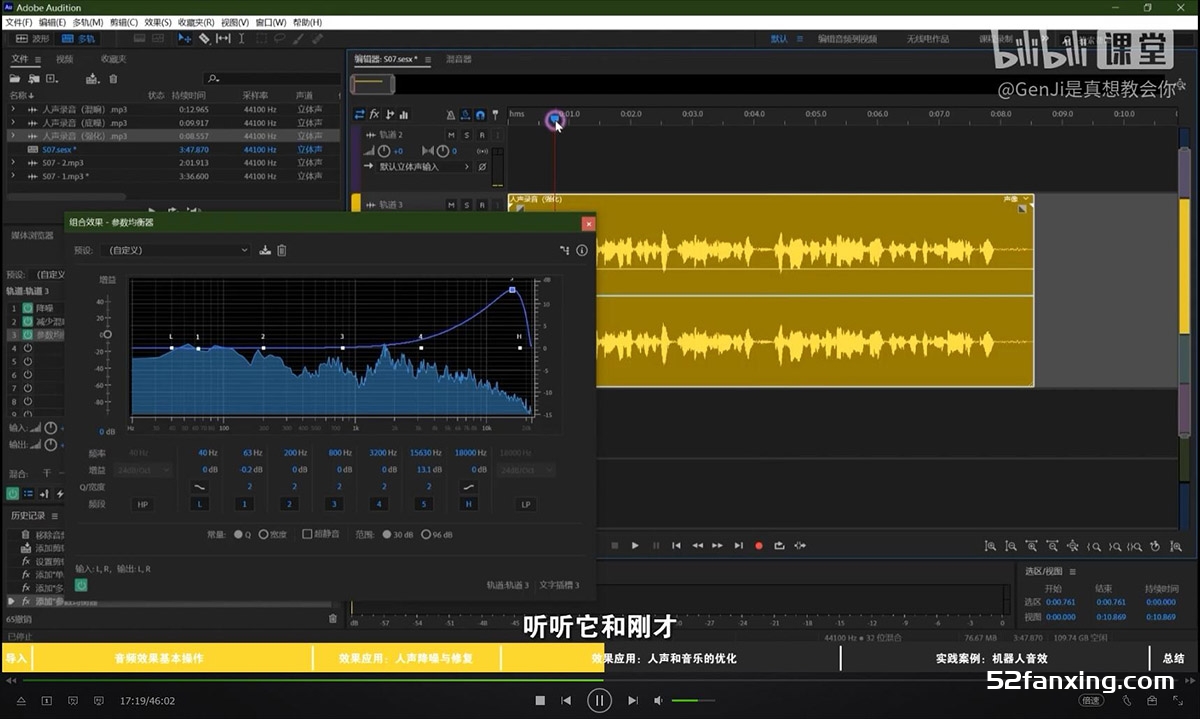Adjust the video player volume slider
The image size is (1200, 719).
(x=692, y=701)
